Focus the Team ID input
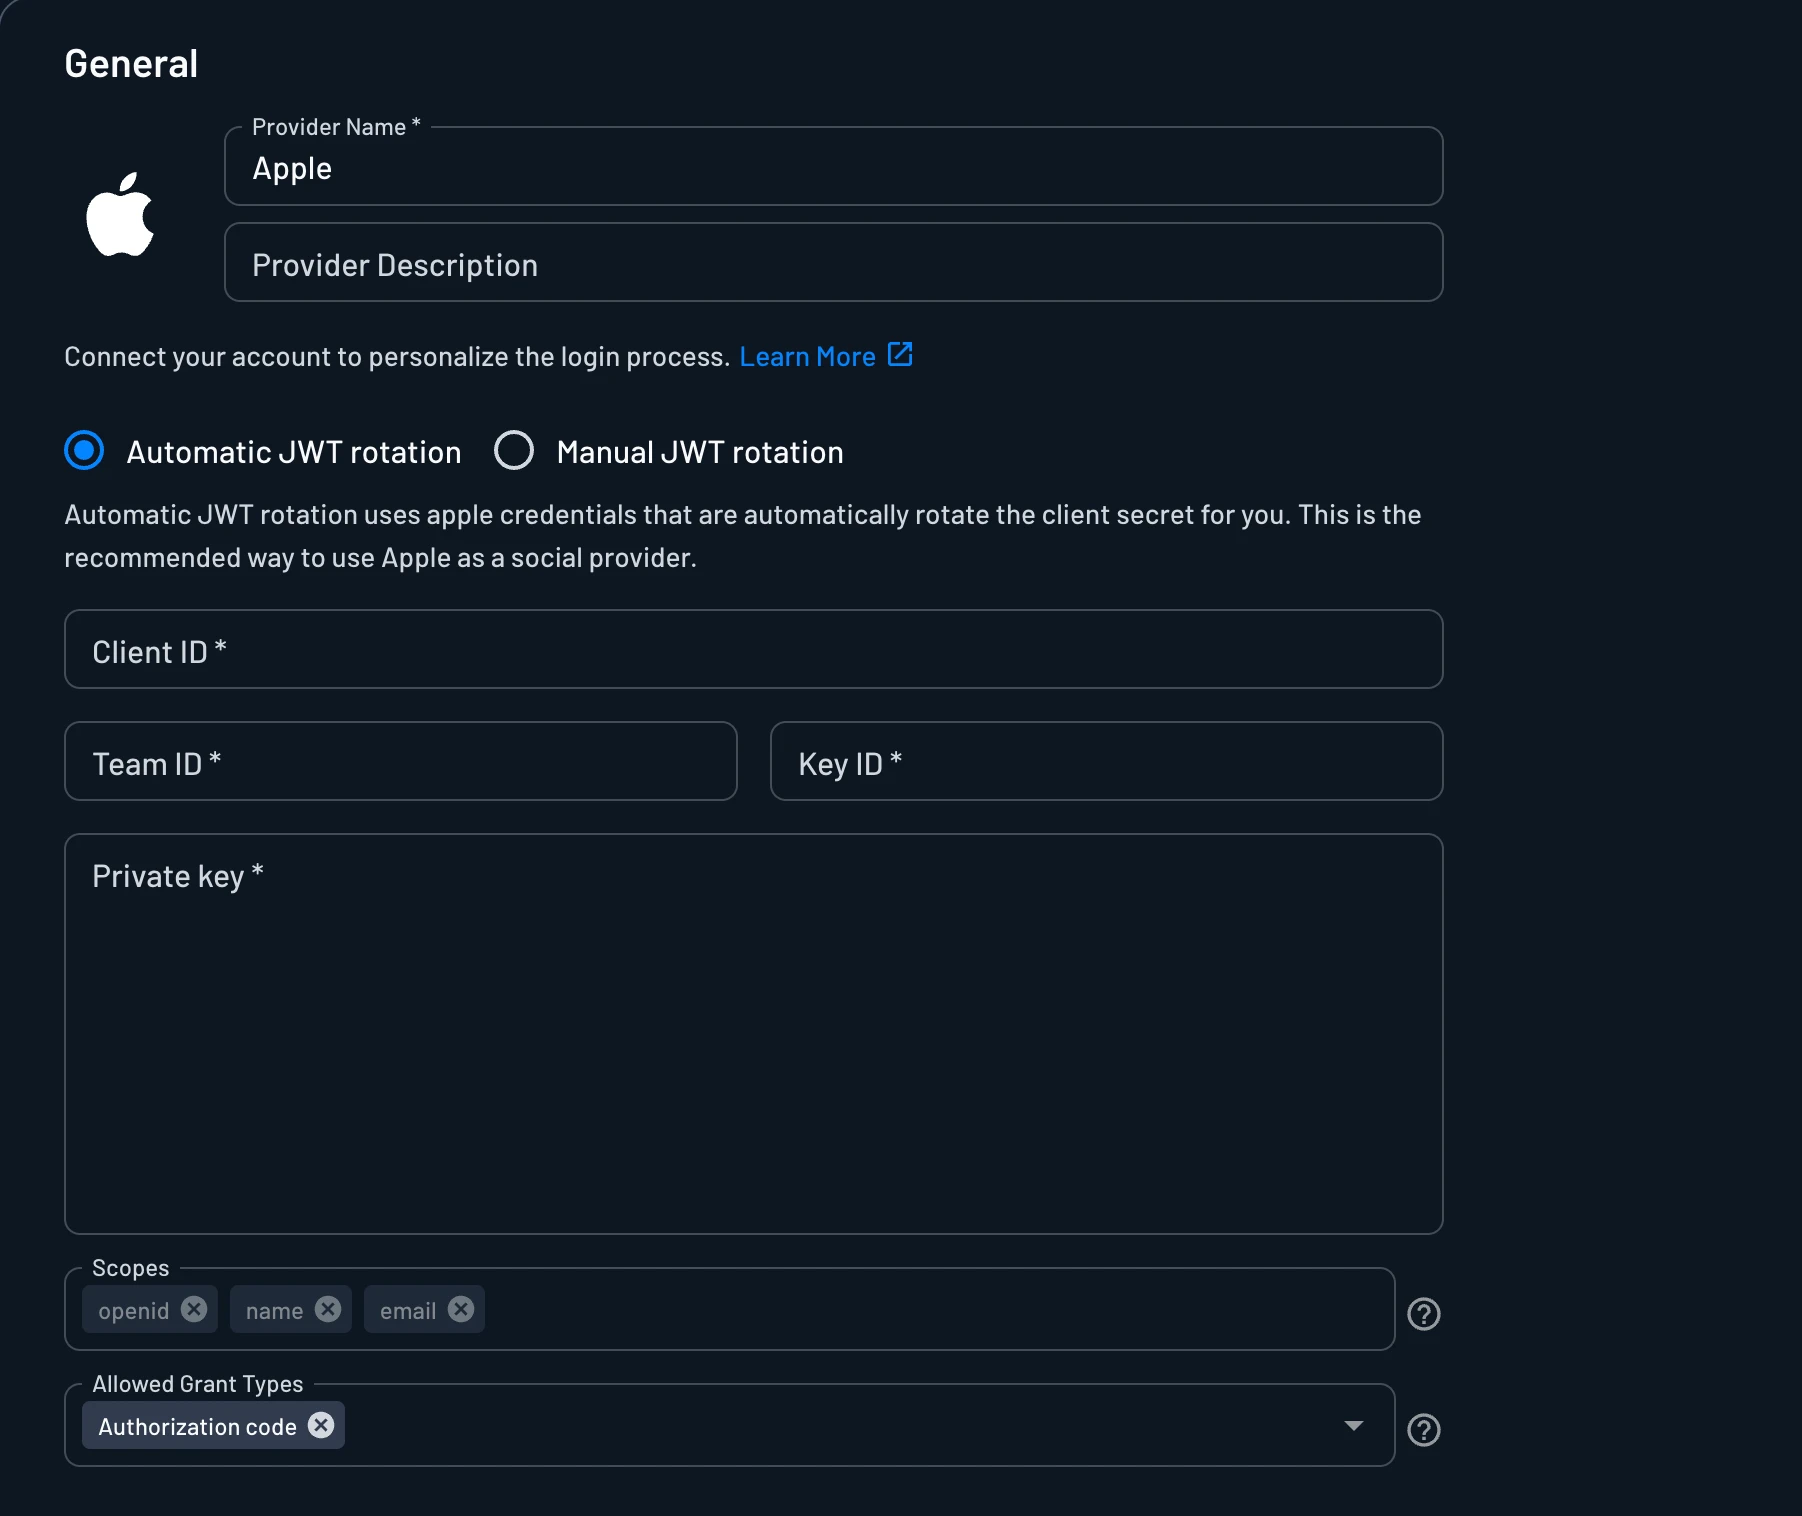Image resolution: width=1802 pixels, height=1516 pixels. click(401, 761)
